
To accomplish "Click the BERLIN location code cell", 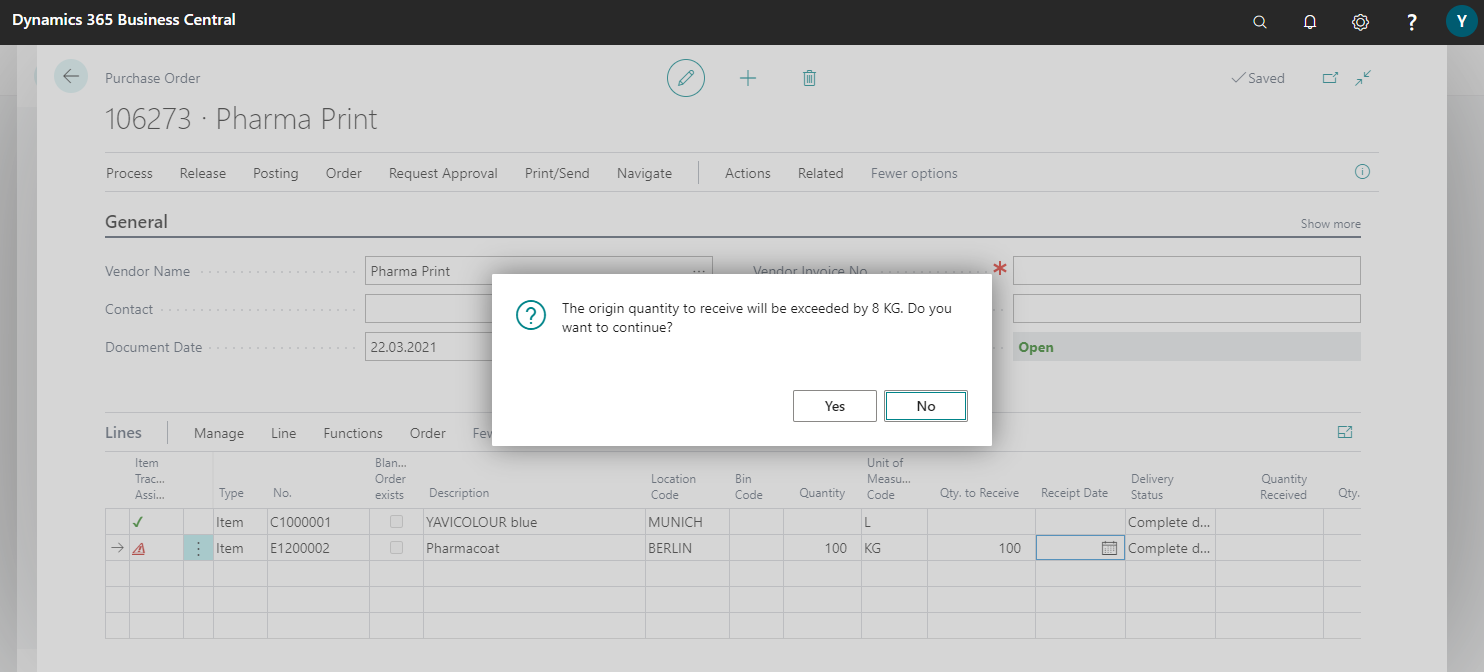I will tap(687, 548).
